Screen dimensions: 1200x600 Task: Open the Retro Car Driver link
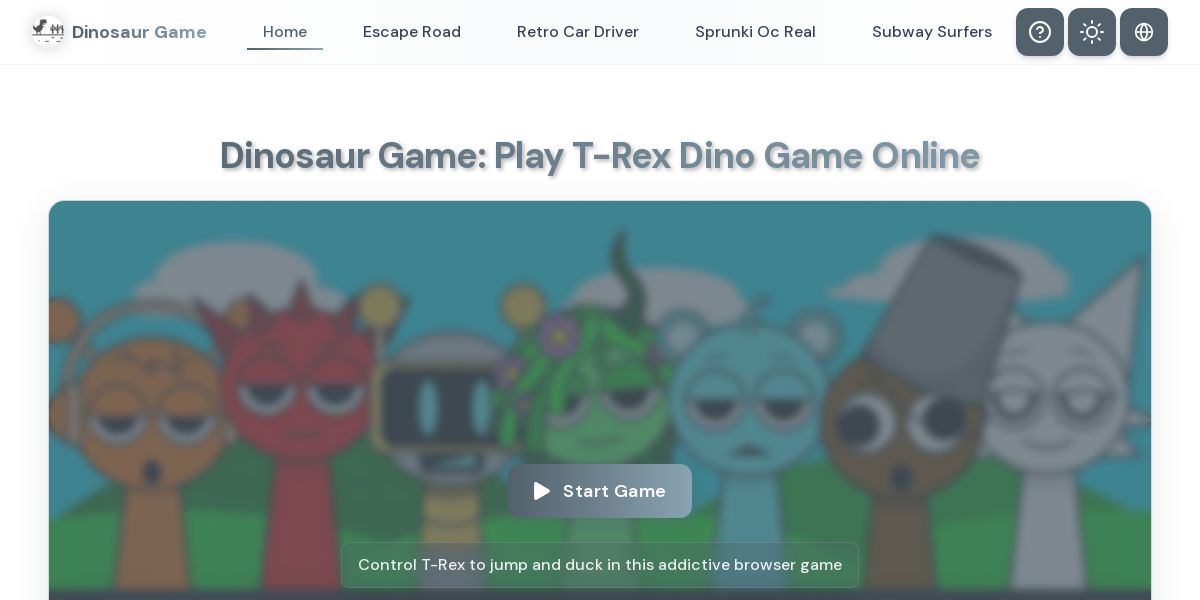click(x=578, y=32)
